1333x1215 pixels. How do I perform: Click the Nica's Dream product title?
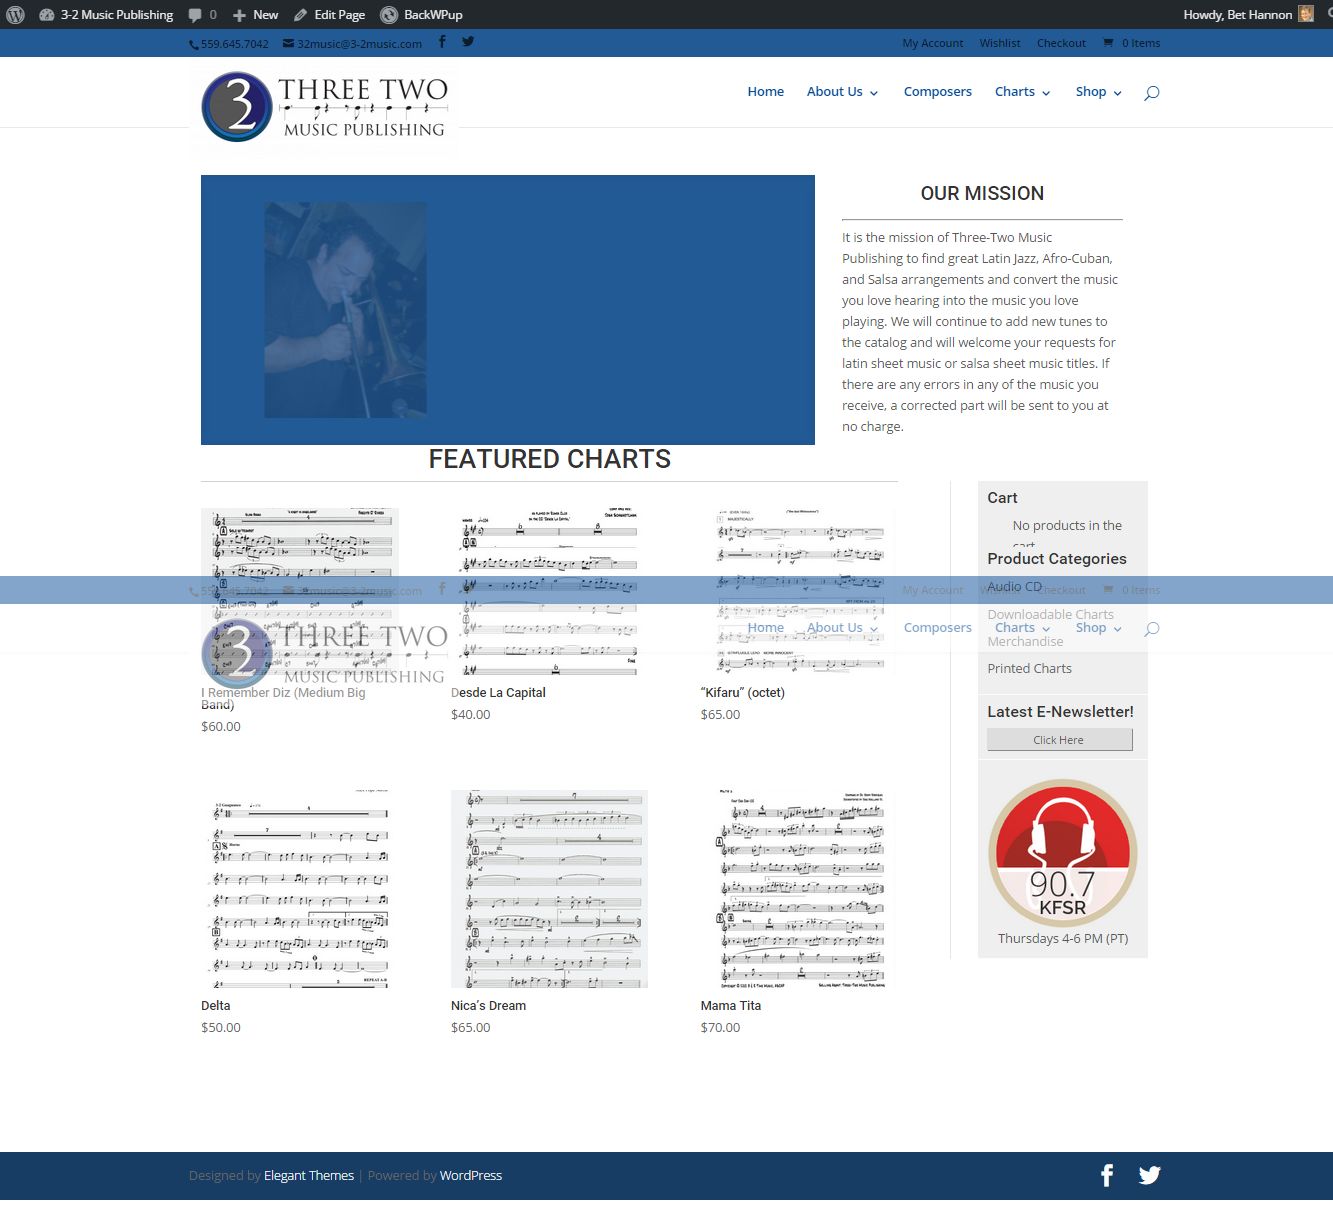[x=488, y=1006]
